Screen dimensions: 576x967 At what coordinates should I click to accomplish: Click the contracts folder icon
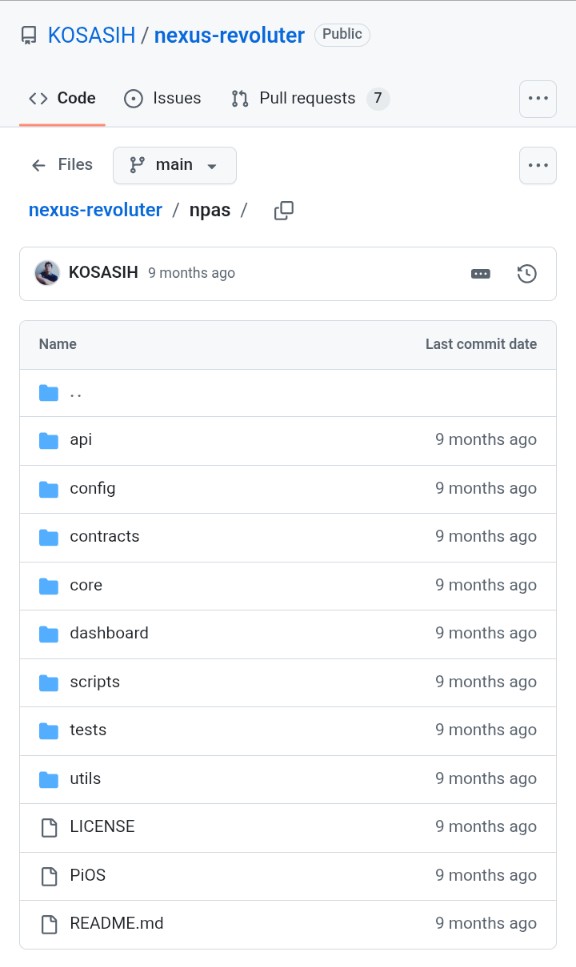tap(49, 537)
